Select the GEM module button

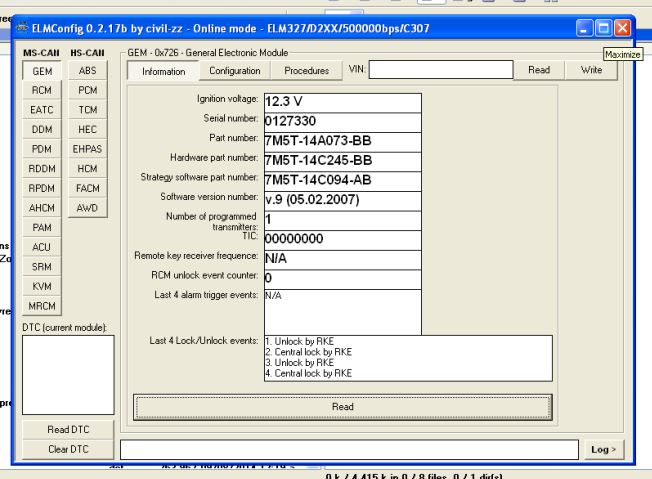(42, 71)
